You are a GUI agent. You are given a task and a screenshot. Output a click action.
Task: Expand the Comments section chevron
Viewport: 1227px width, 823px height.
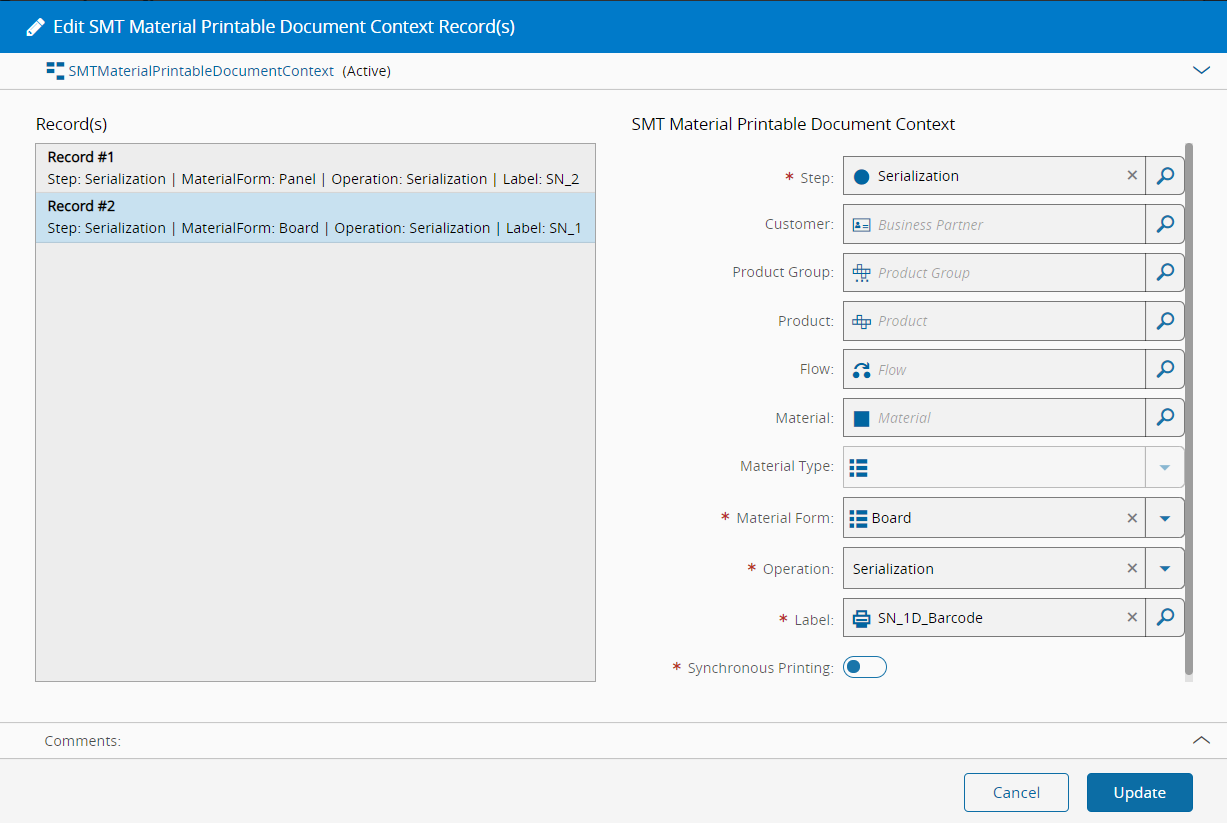pos(1201,741)
